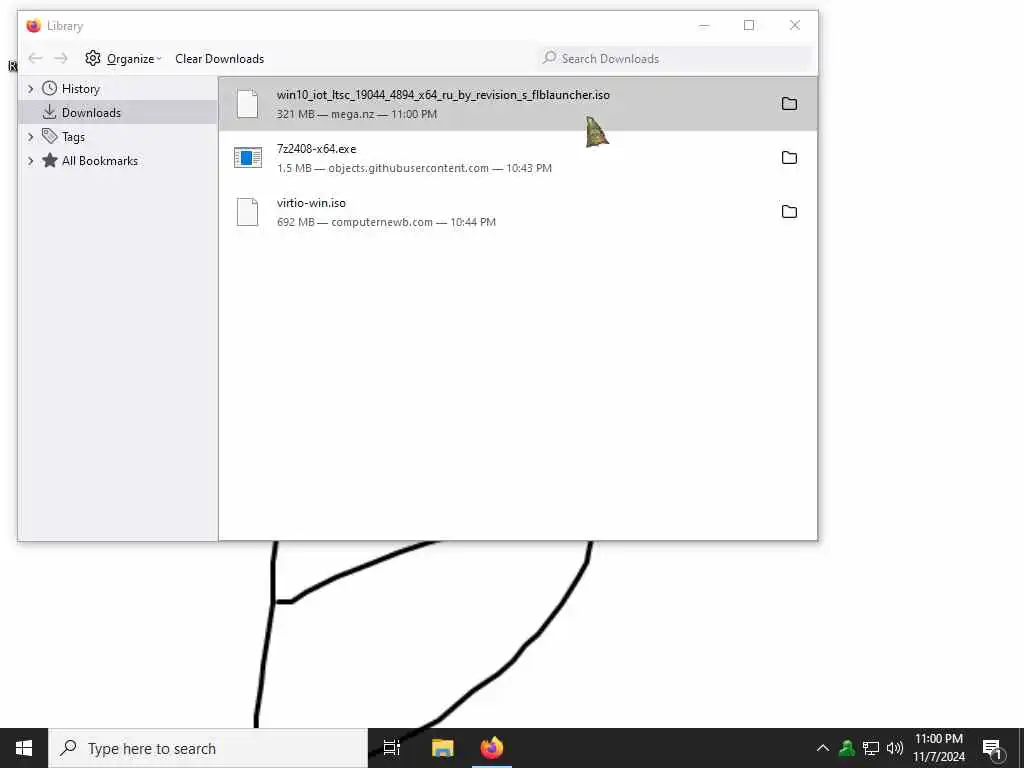The height and width of the screenshot is (768, 1024).
Task: Close the Library window
Action: (x=795, y=25)
